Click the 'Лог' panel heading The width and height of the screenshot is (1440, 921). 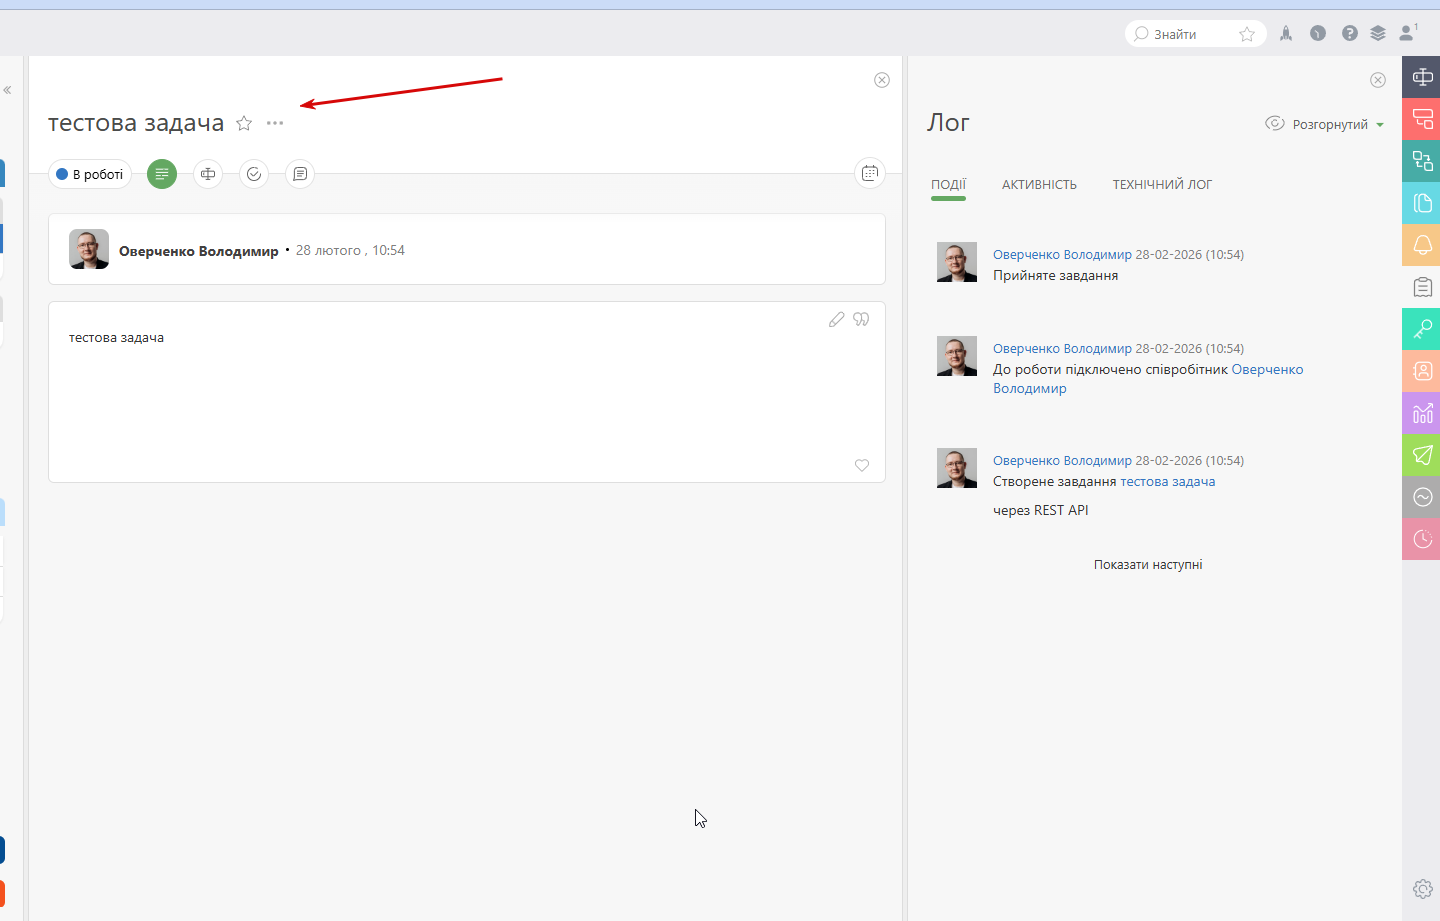(x=948, y=122)
